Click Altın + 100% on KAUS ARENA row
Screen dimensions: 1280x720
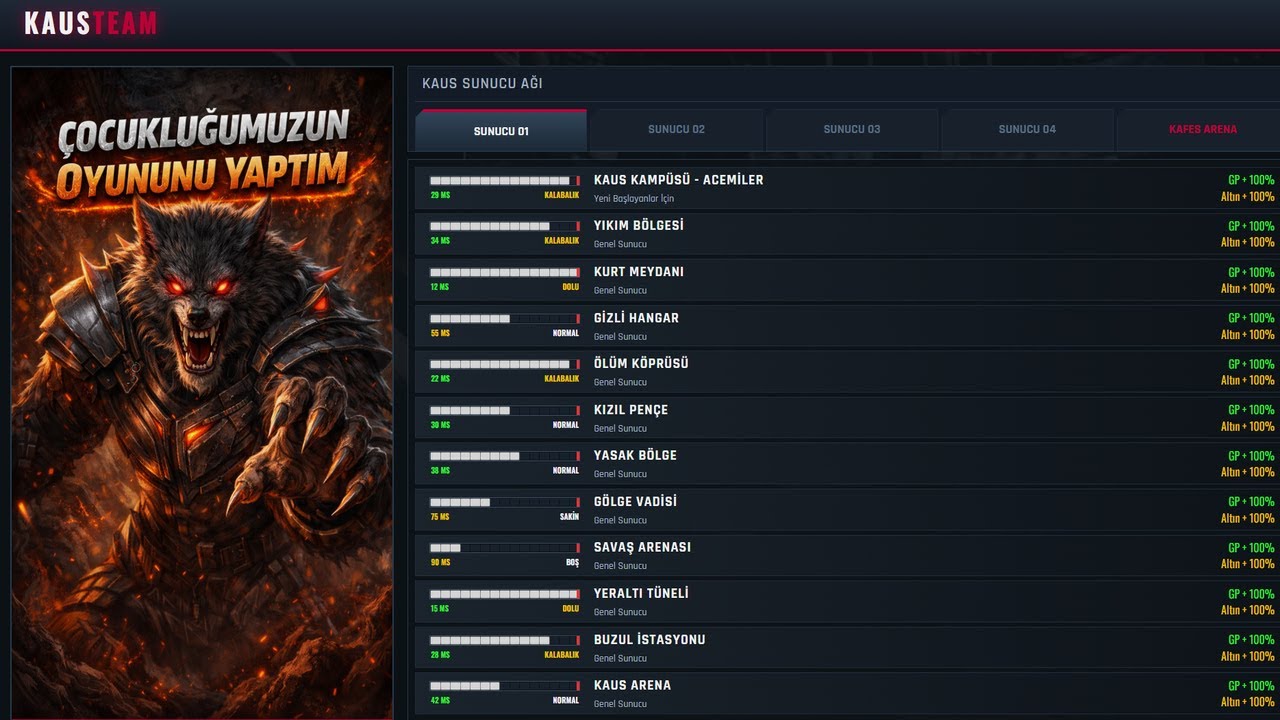pos(1248,702)
